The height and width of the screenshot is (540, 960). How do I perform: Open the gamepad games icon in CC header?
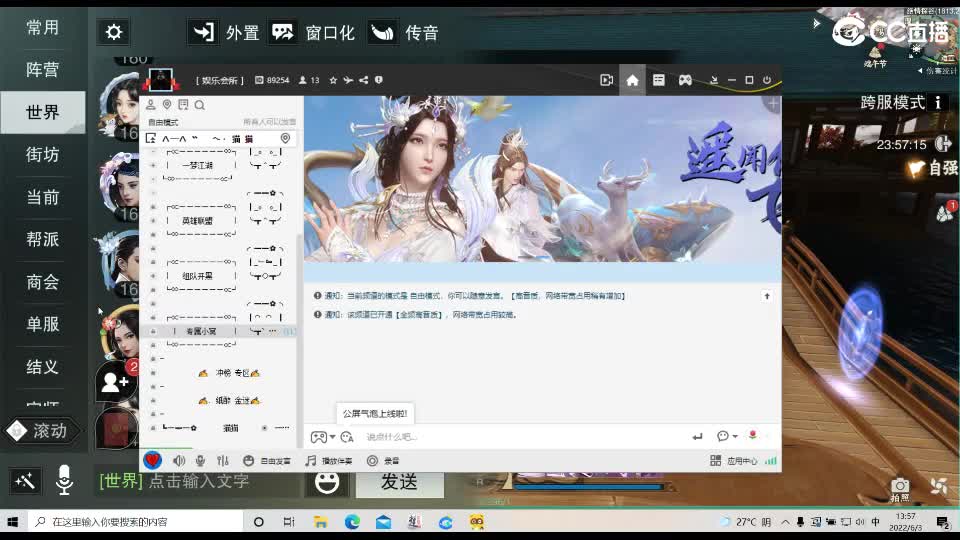[685, 80]
